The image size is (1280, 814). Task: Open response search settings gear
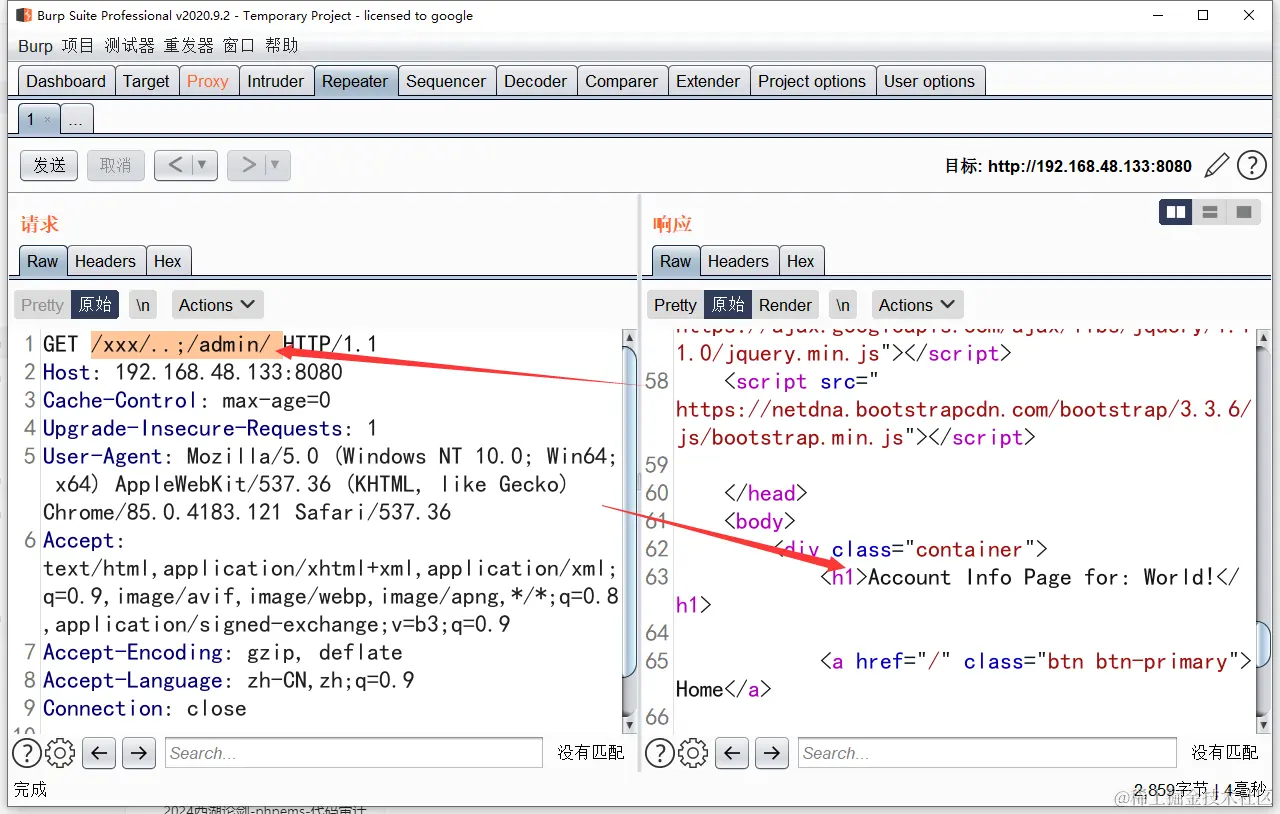point(693,753)
